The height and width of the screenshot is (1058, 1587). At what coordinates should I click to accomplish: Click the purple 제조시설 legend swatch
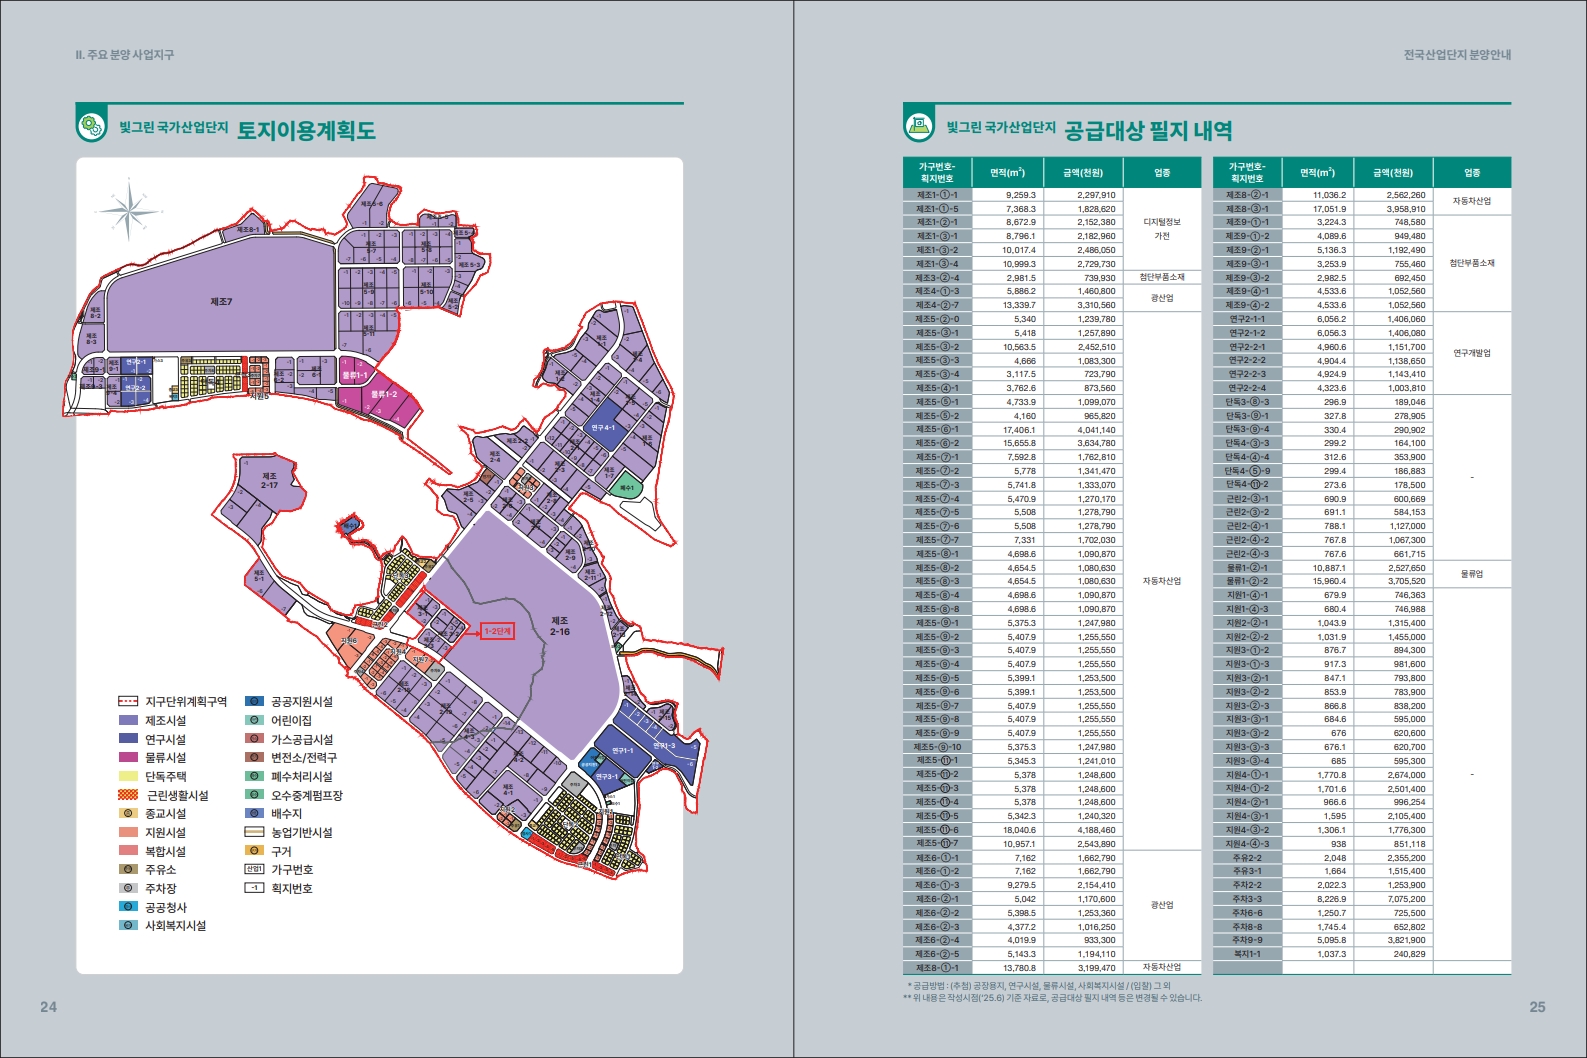pyautogui.click(x=128, y=720)
